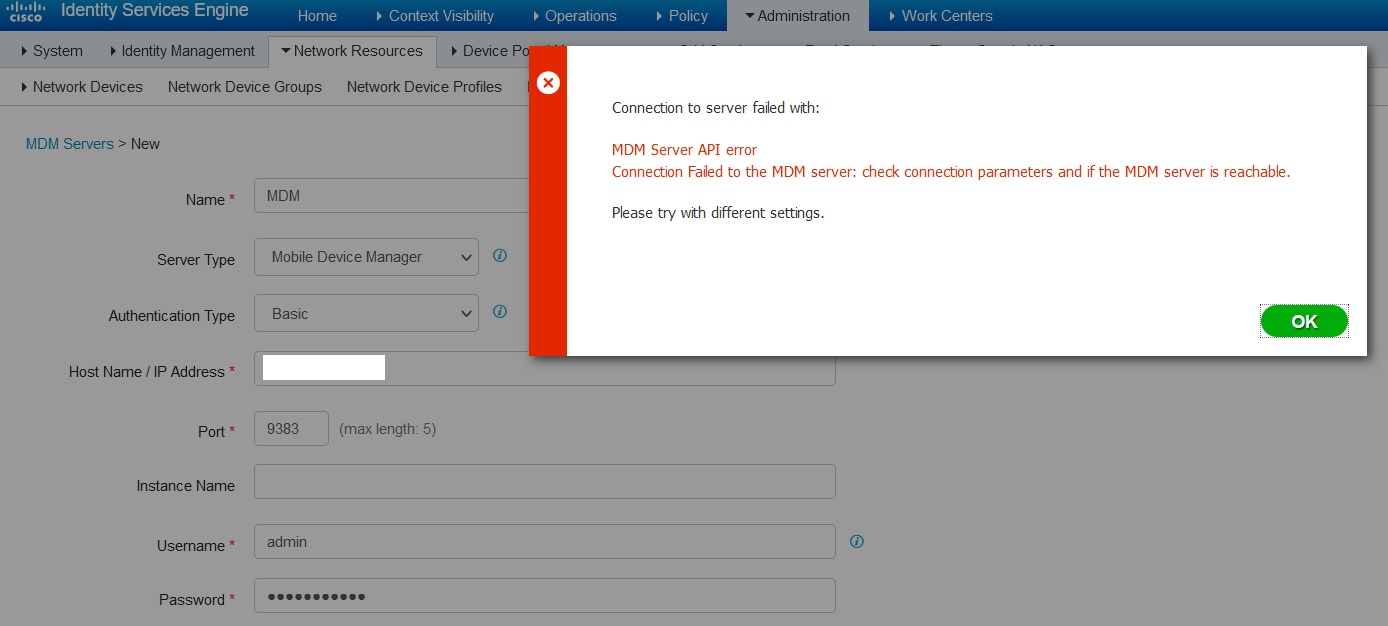Click the red error X icon in dialog

tap(548, 83)
